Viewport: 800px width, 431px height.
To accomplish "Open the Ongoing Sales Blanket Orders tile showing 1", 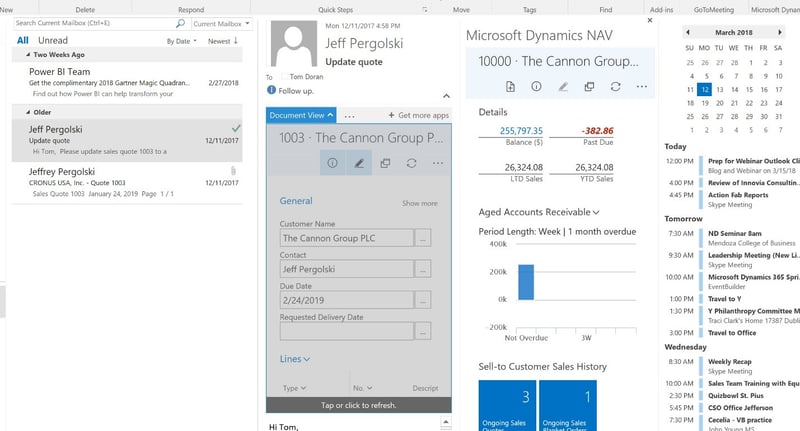I will 568,405.
